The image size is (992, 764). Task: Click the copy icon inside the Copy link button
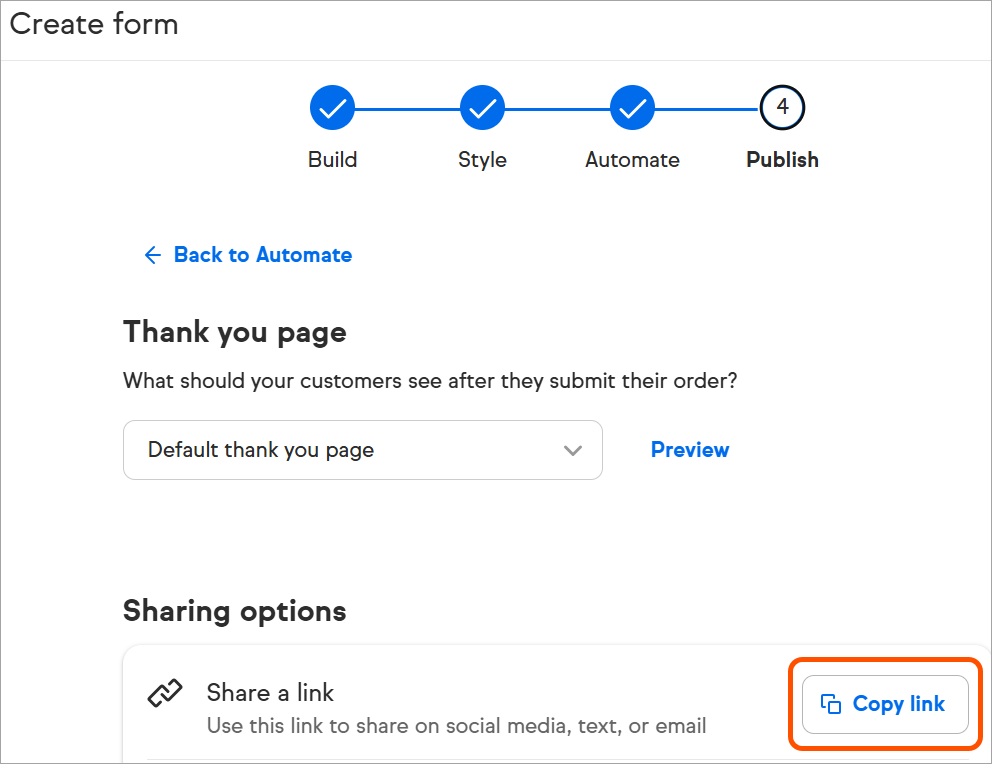point(831,704)
